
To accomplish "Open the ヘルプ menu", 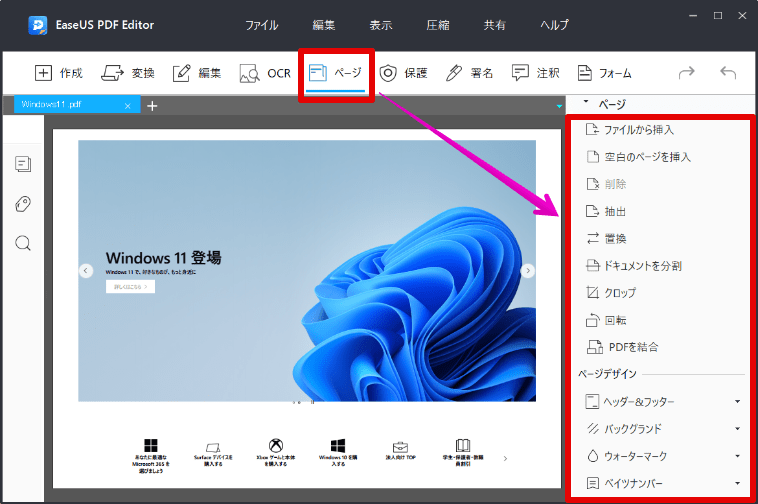I will click(554, 25).
